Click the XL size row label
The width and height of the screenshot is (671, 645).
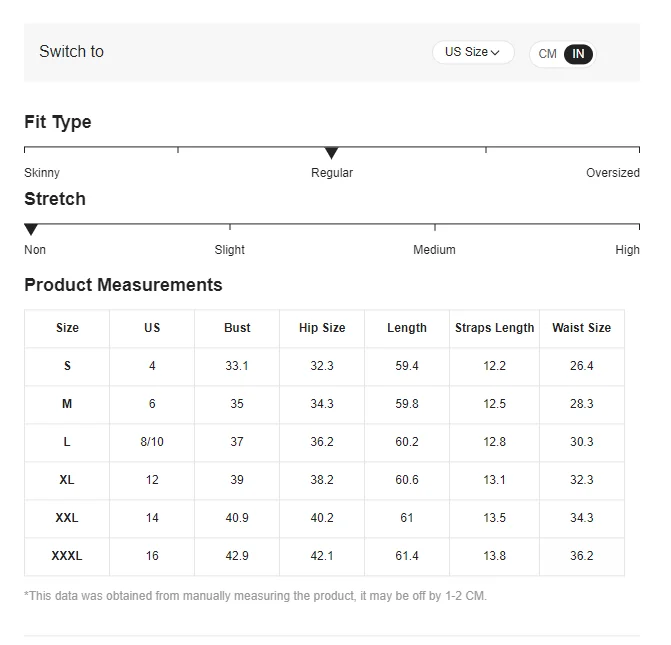[x=67, y=480]
